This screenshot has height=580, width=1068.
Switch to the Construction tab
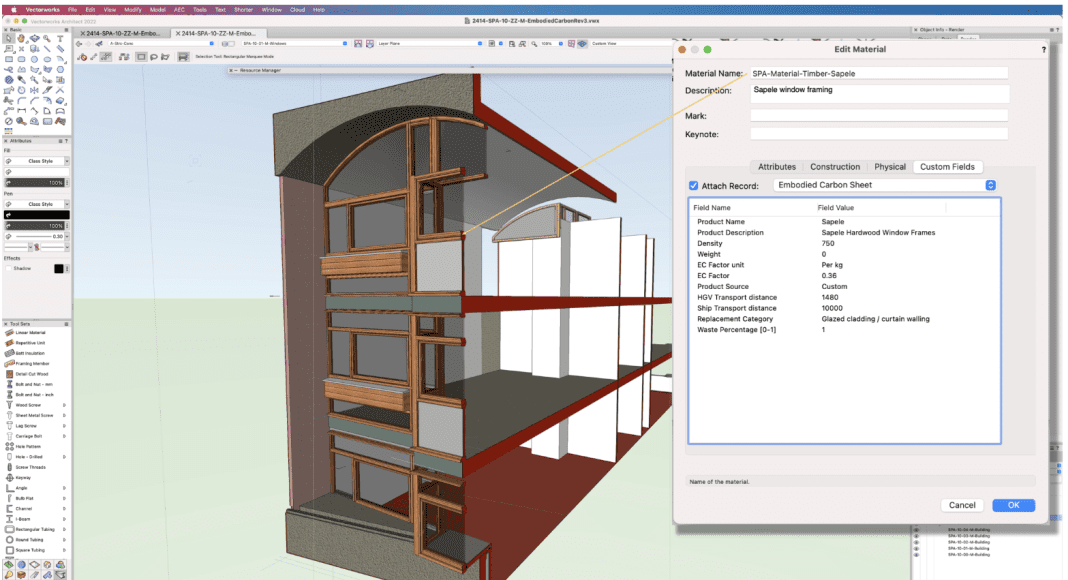pyautogui.click(x=835, y=167)
